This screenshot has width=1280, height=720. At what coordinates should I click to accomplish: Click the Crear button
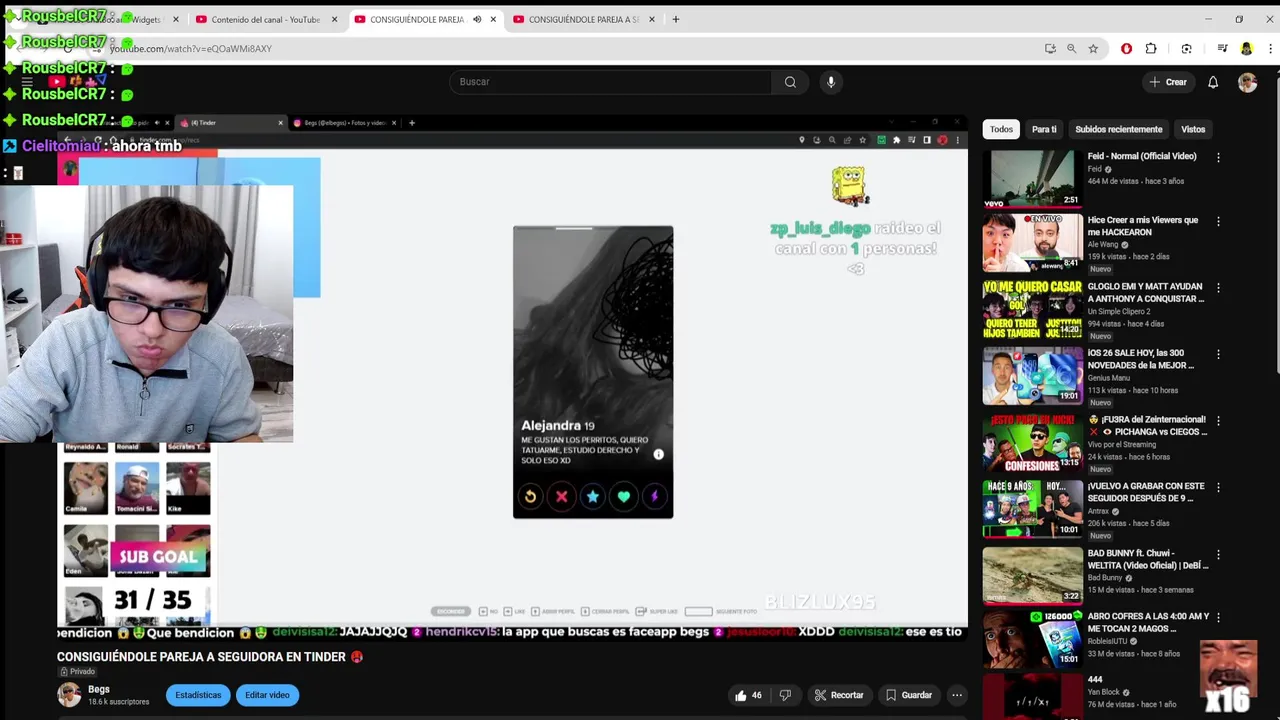click(1168, 82)
